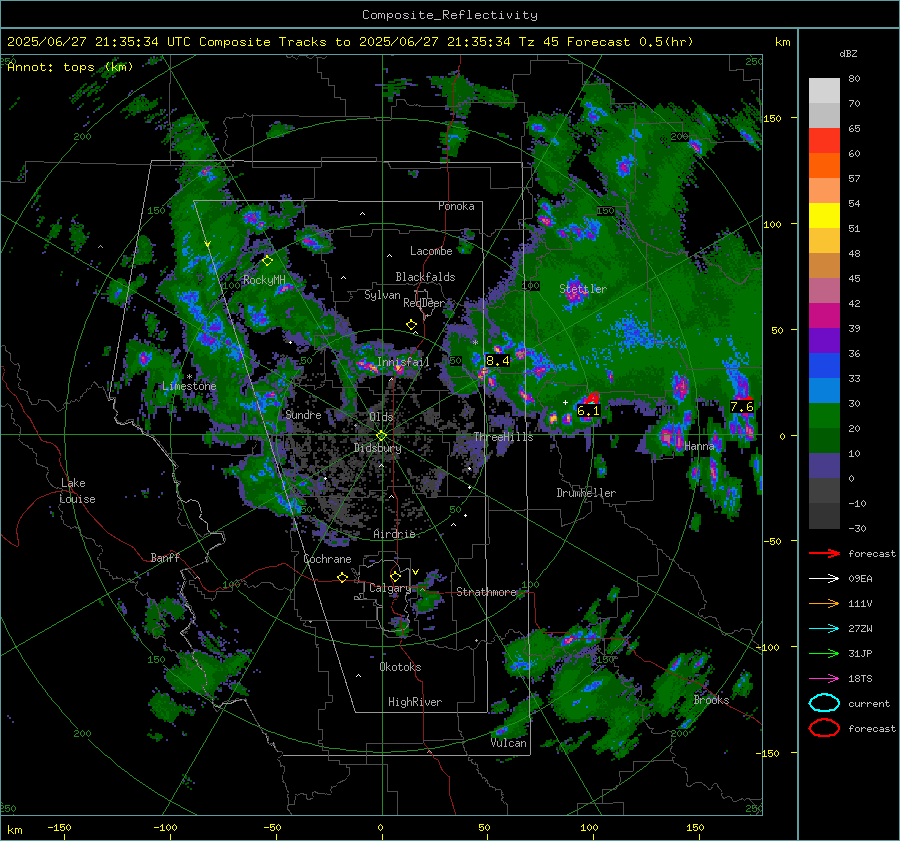Click the cyan current ellipse legend icon
The height and width of the screenshot is (841, 900).
[x=824, y=703]
